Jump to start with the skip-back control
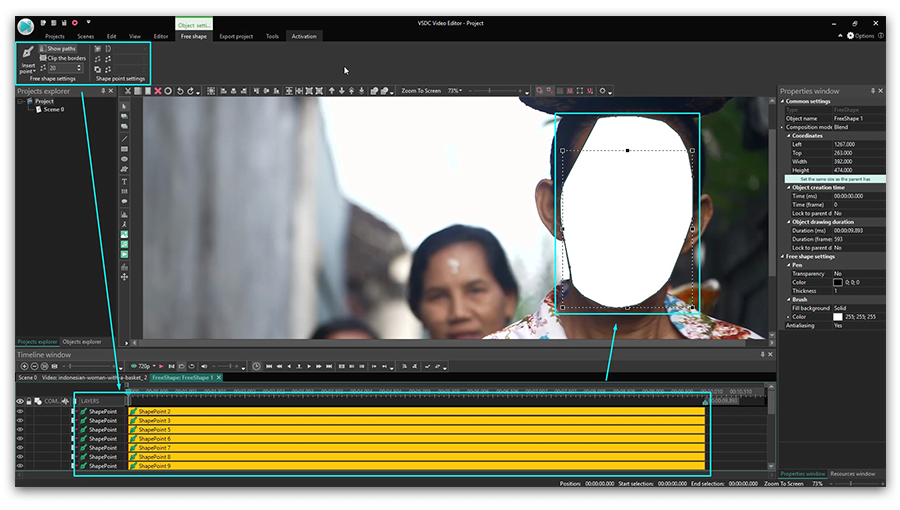The height and width of the screenshot is (510, 900). tap(269, 367)
